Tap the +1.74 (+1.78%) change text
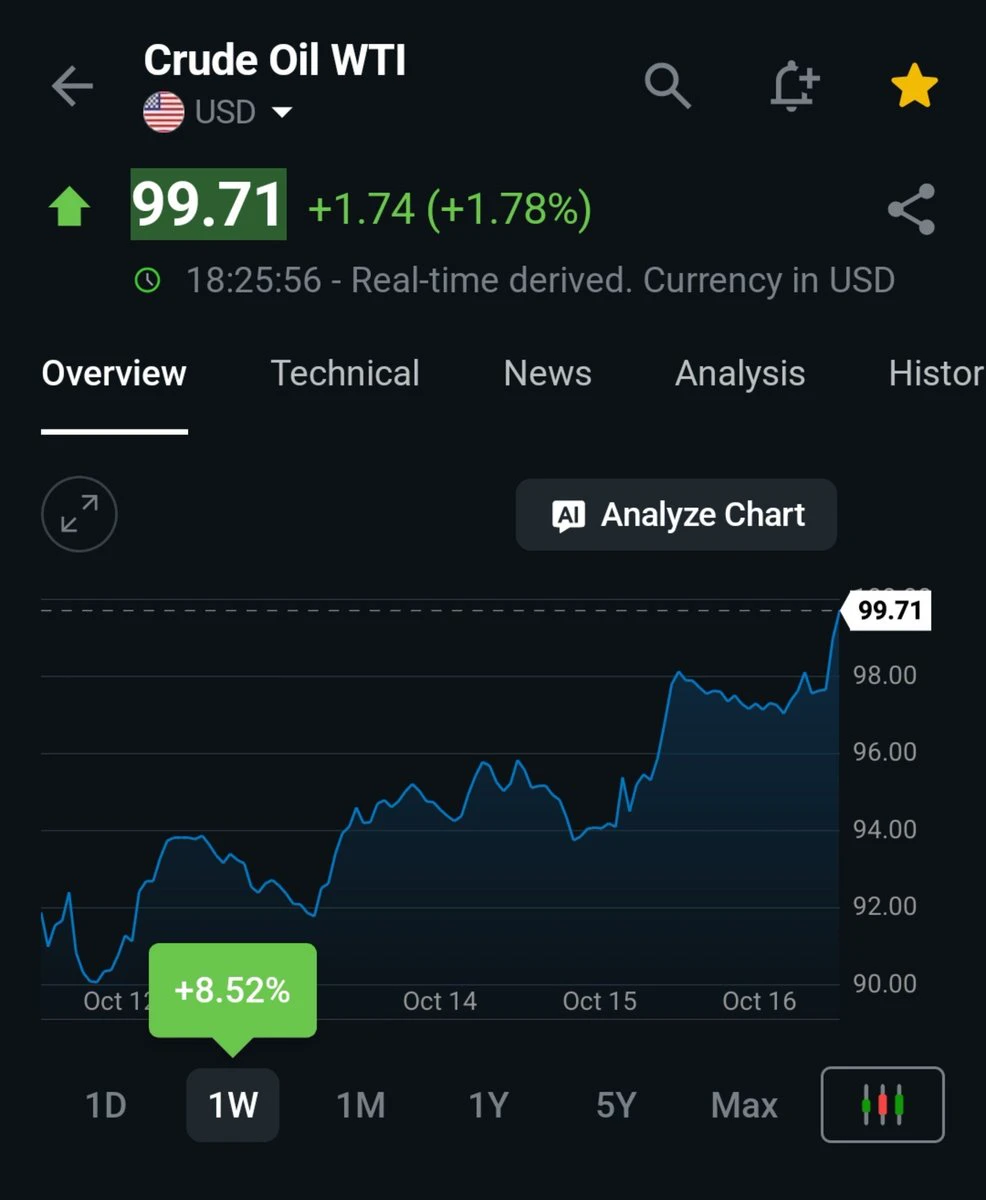Image resolution: width=986 pixels, height=1200 pixels. click(450, 209)
